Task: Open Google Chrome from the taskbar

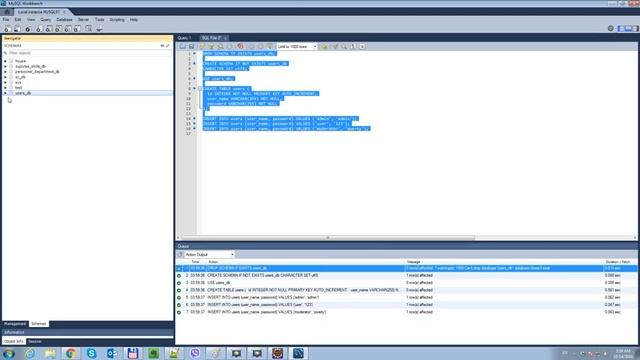Action: [71, 353]
